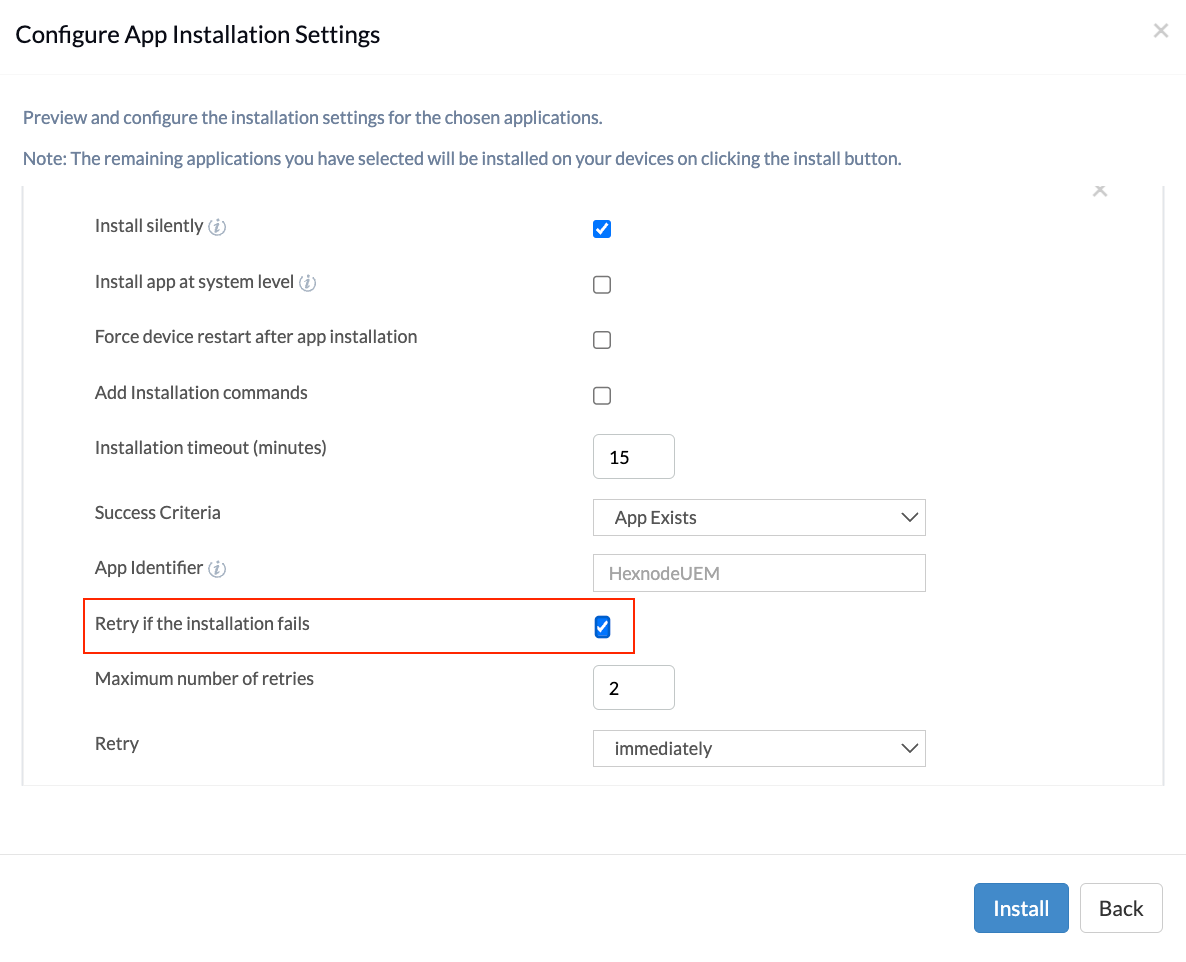Click the App Identifier HexnodeUEM field
Image resolution: width=1186 pixels, height=962 pixels.
[x=759, y=573]
